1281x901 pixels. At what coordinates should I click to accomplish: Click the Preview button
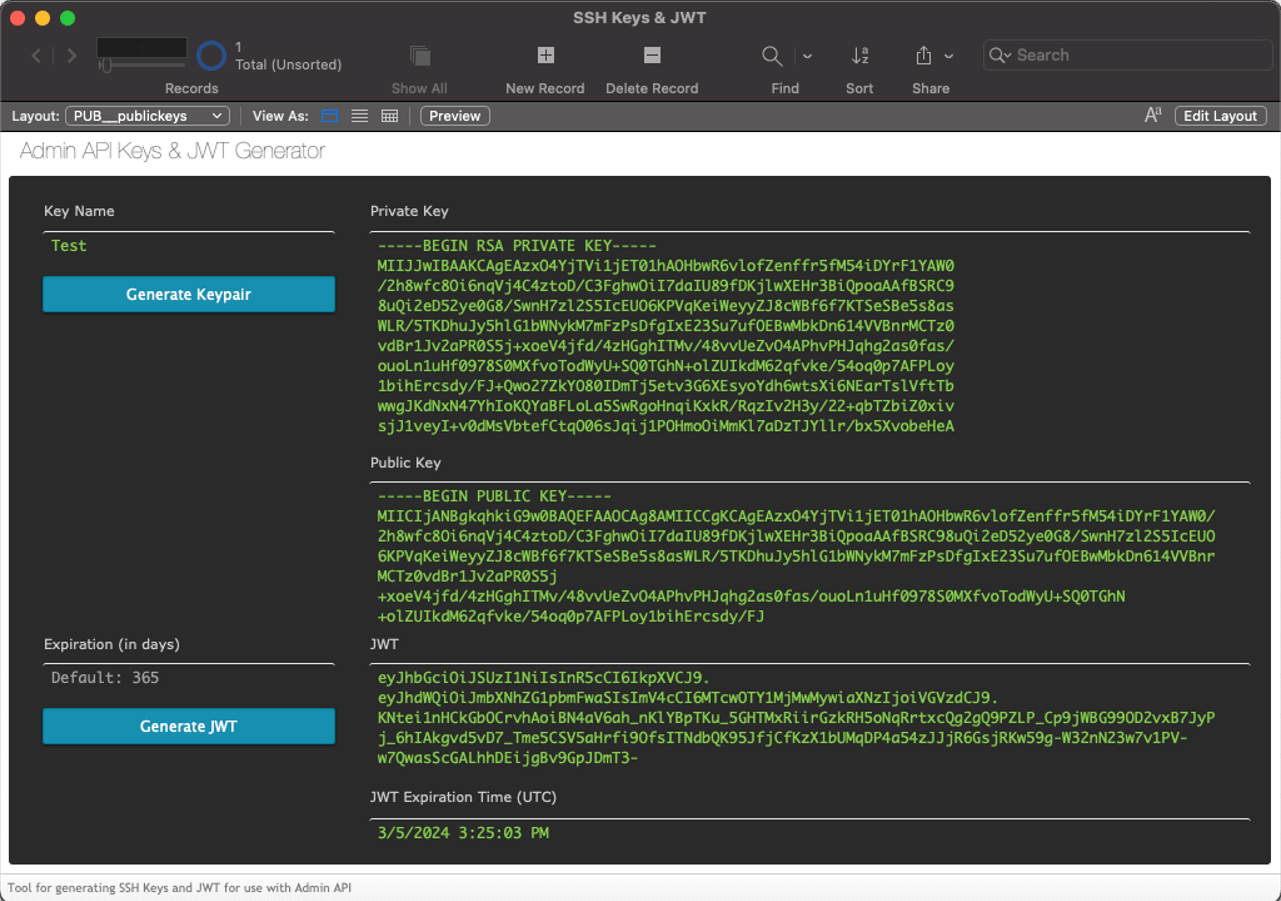tap(455, 116)
